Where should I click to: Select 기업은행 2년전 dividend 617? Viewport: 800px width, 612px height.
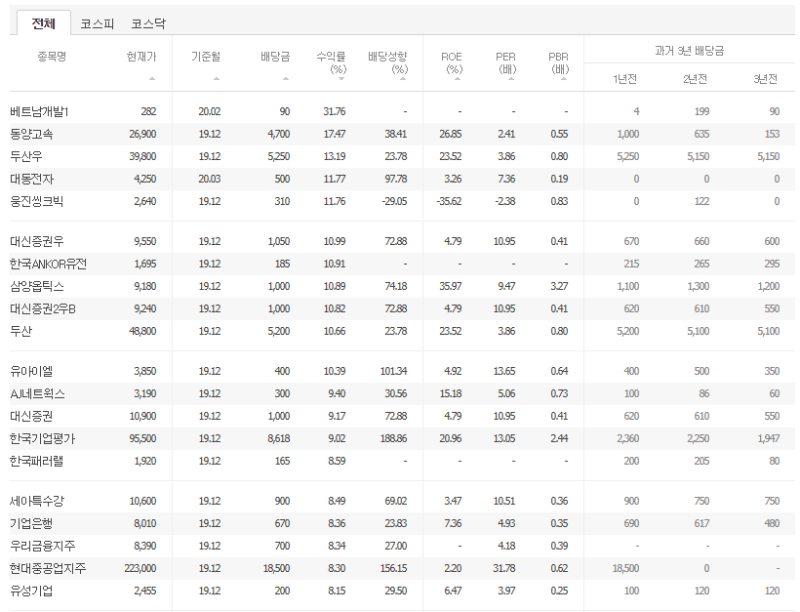click(702, 524)
